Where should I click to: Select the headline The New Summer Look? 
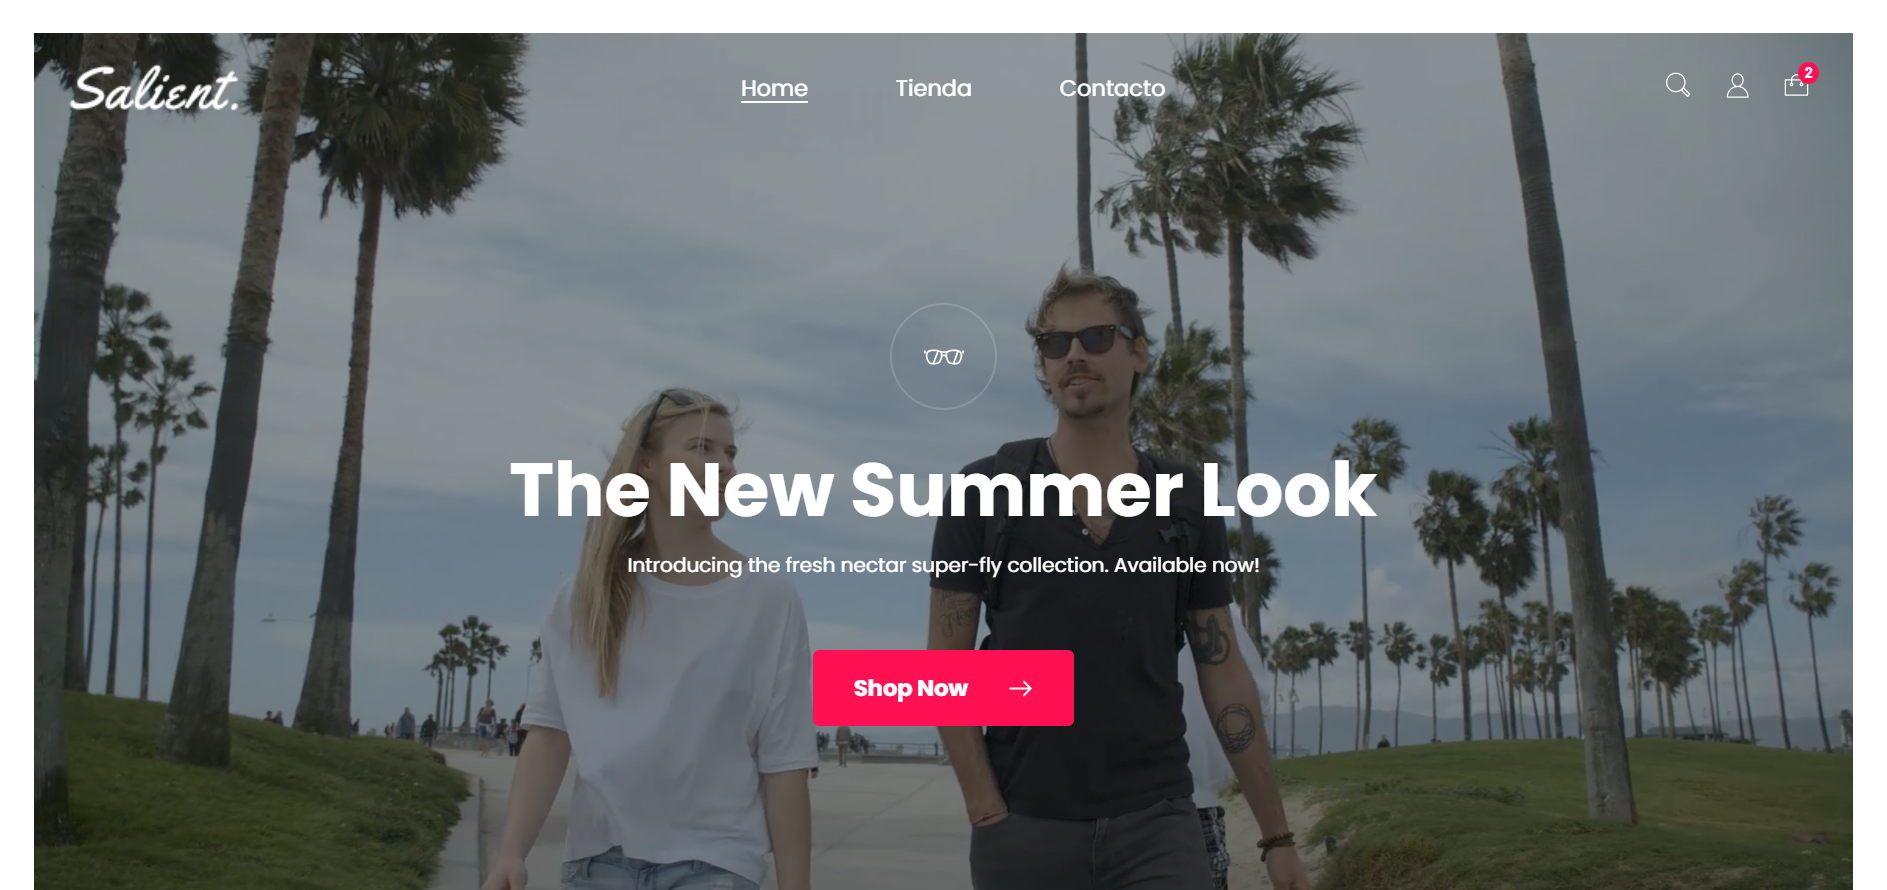coord(943,490)
